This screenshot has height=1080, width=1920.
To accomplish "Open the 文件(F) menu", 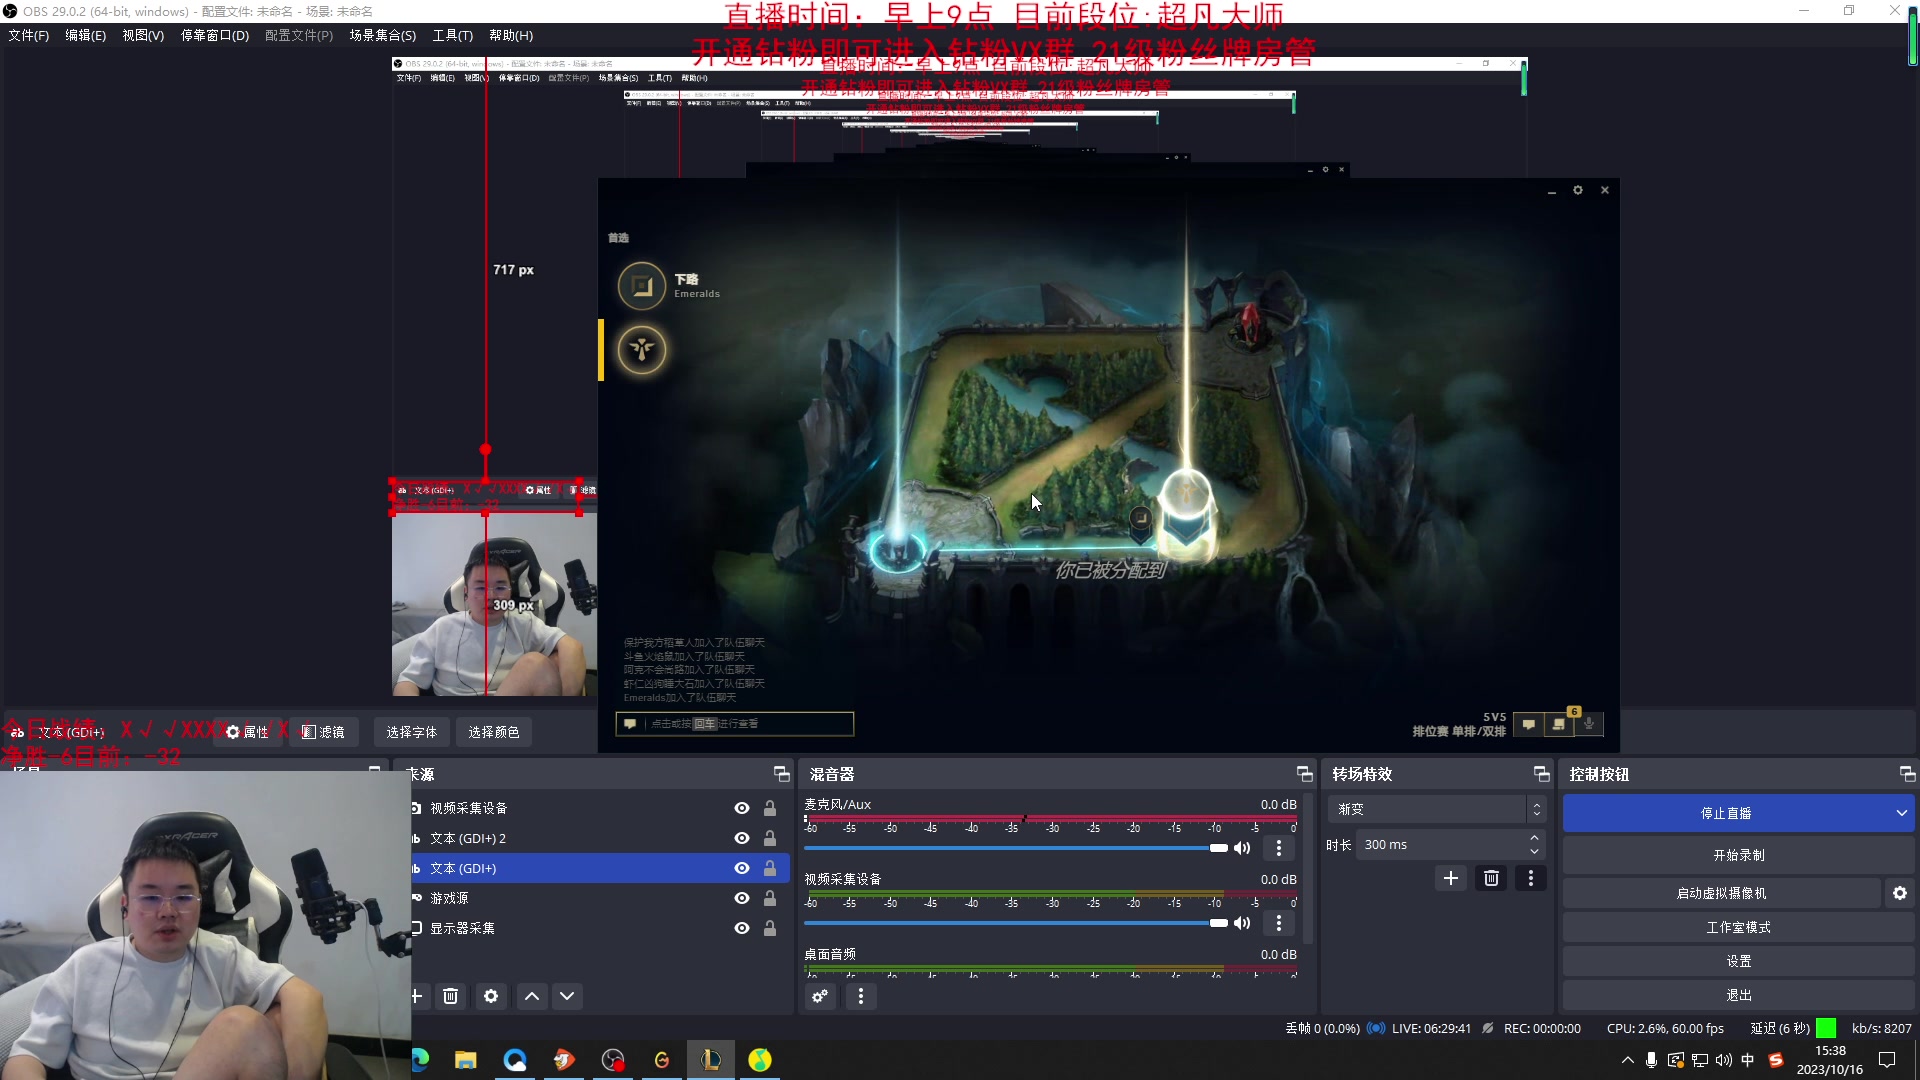I will click(29, 36).
